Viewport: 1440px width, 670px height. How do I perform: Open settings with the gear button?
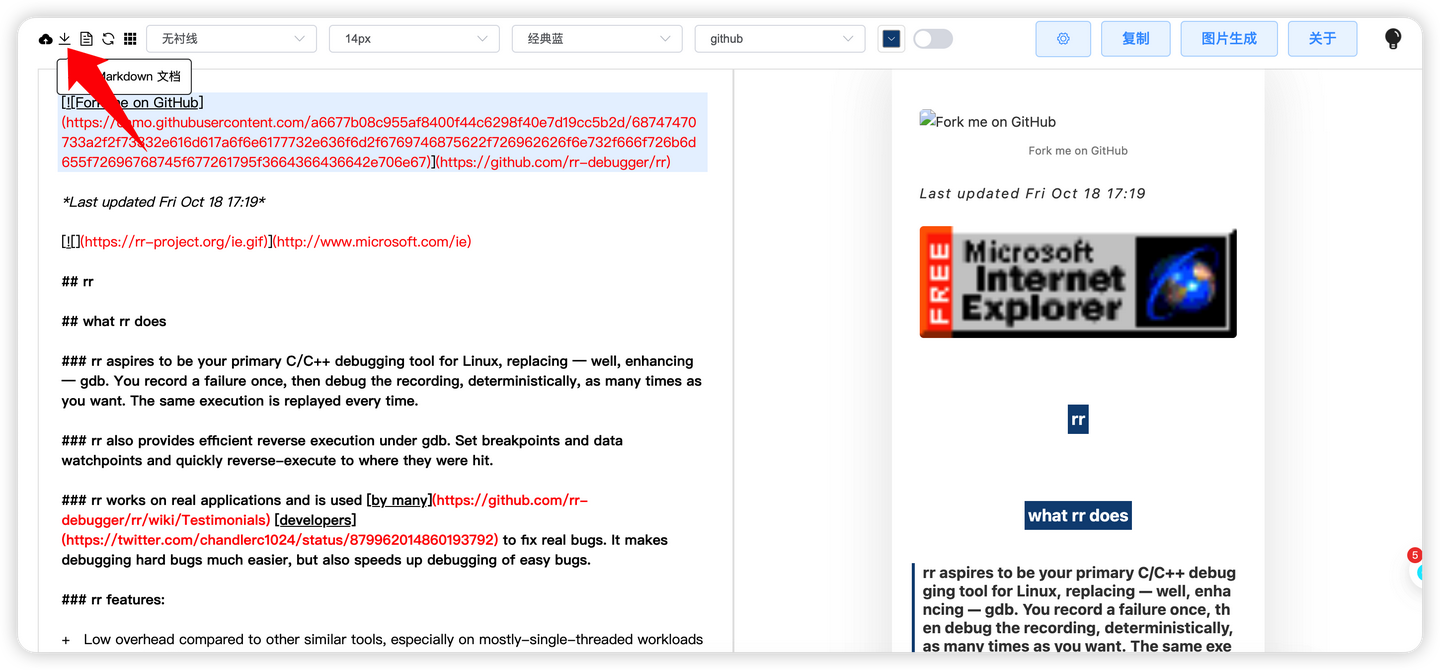pyautogui.click(x=1063, y=39)
